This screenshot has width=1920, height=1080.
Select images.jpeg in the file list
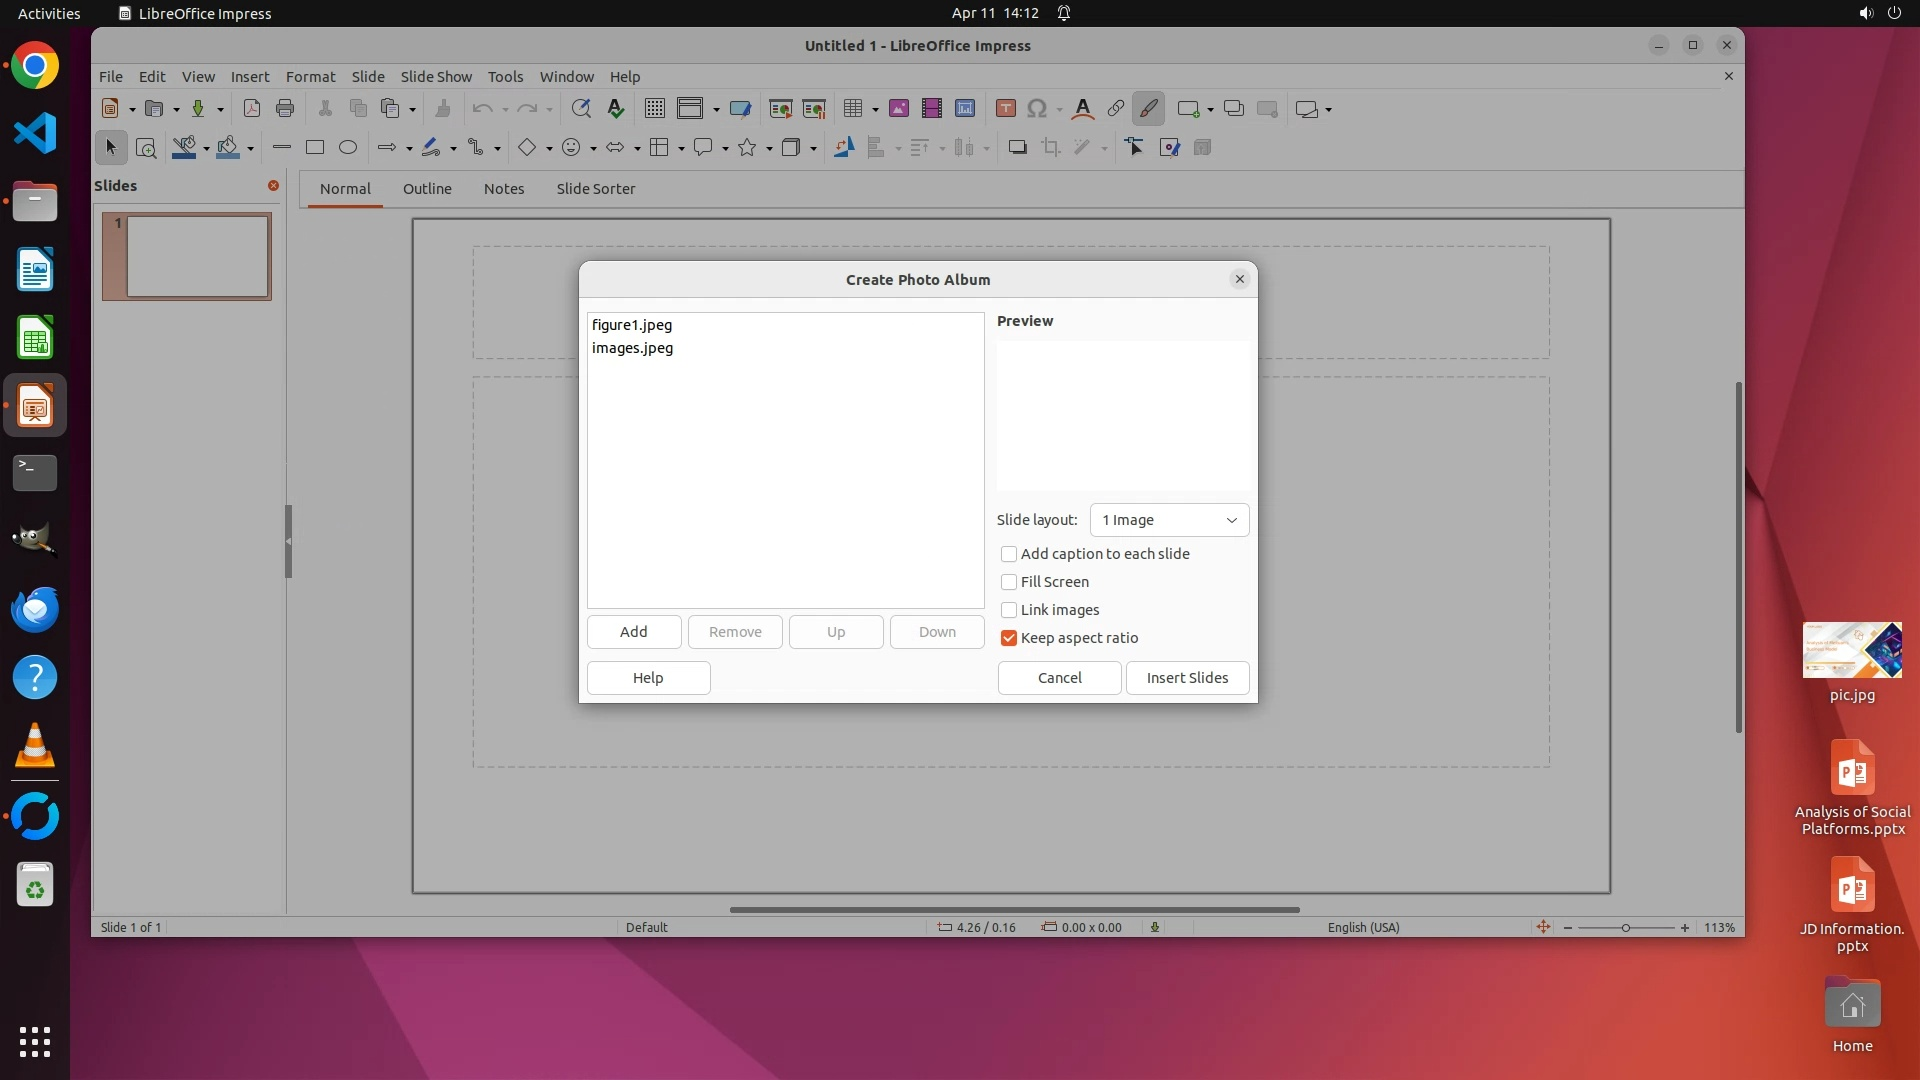(x=632, y=348)
